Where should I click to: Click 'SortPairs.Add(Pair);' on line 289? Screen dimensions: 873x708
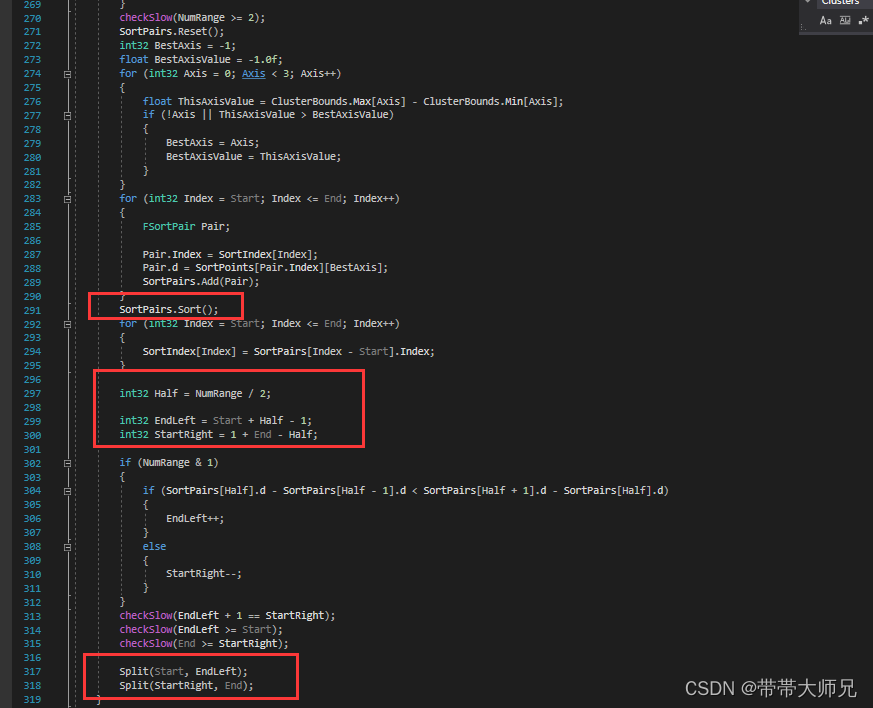tap(201, 282)
